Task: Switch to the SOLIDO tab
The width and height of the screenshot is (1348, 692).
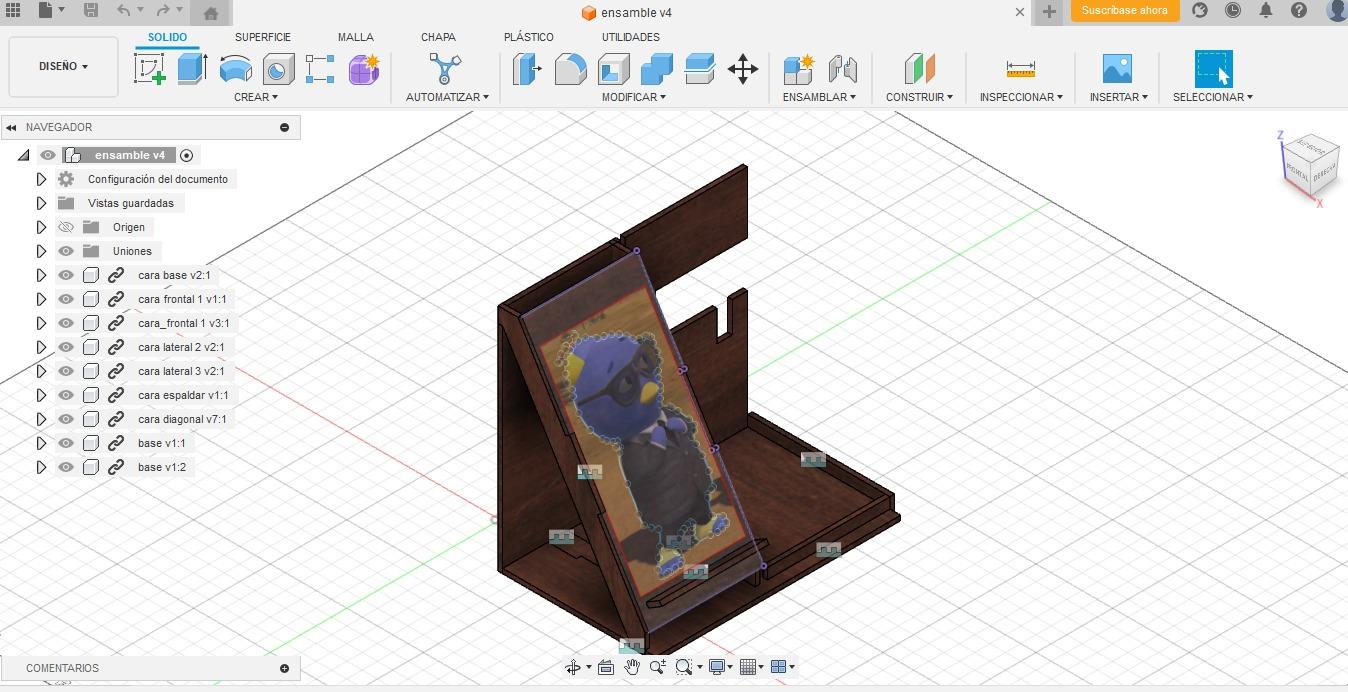Action: pyautogui.click(x=167, y=37)
